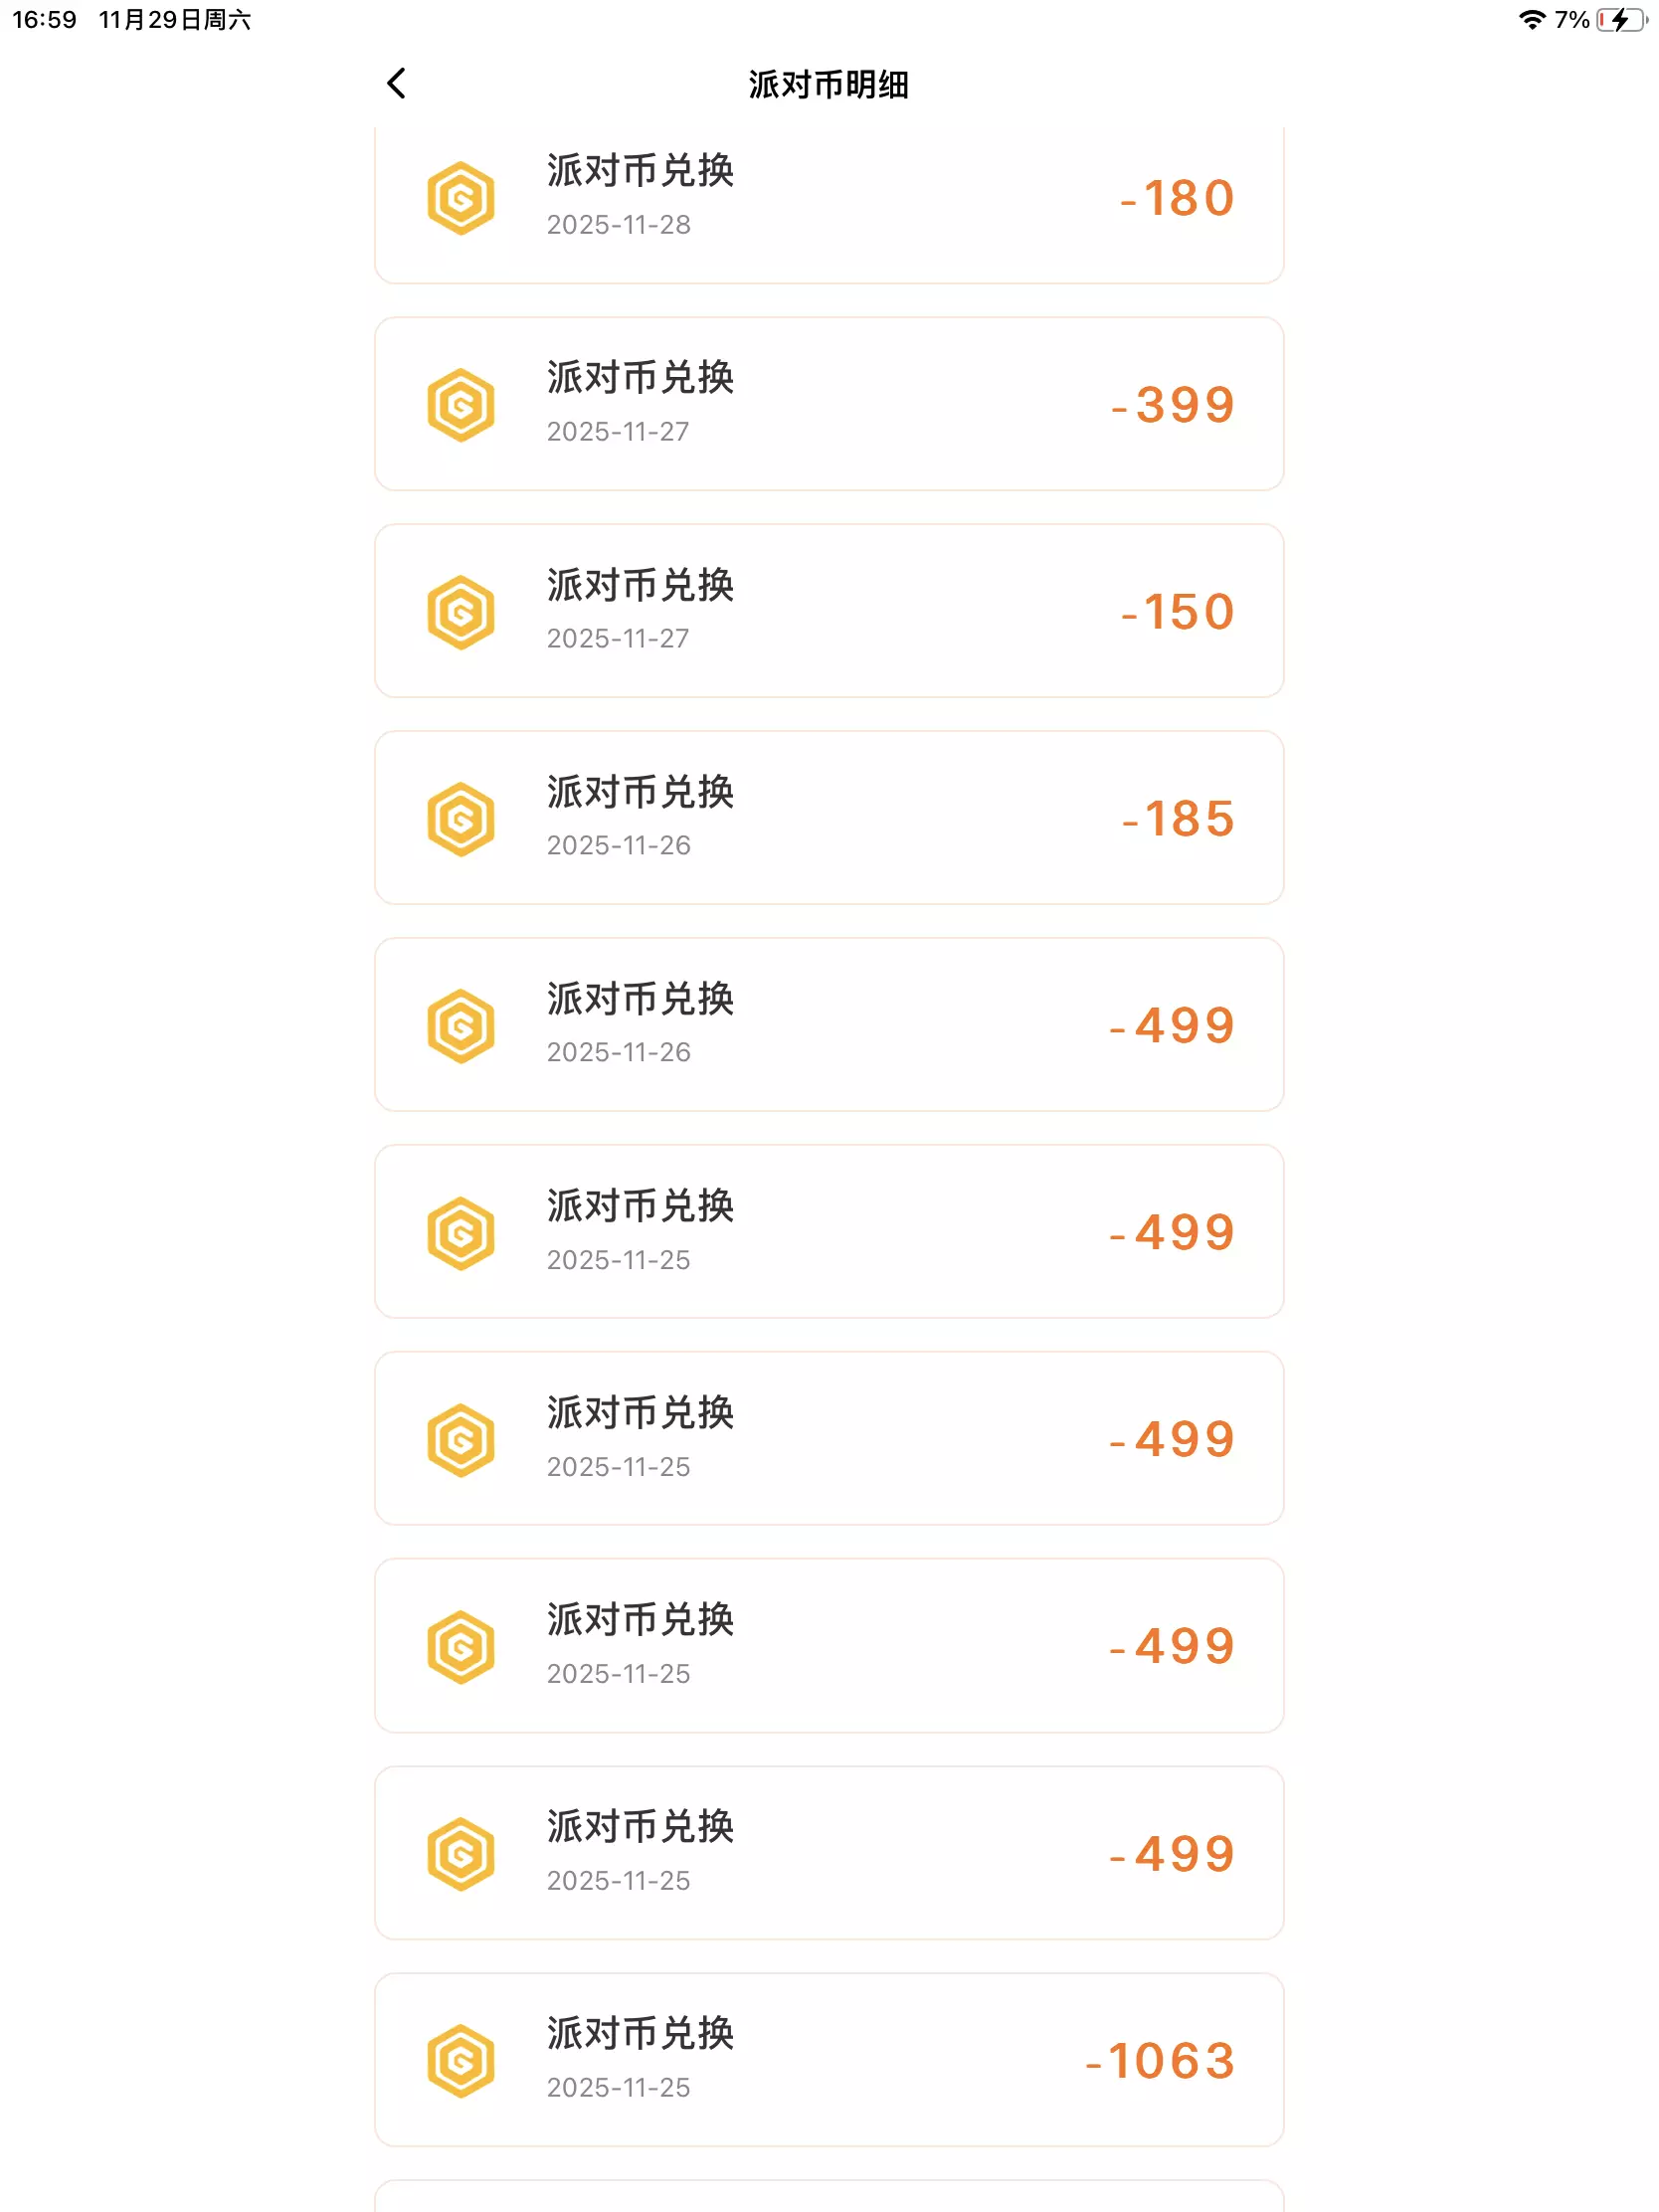Tap the 2025-11-28 date label
1659x2212 pixels.
pos(618,225)
